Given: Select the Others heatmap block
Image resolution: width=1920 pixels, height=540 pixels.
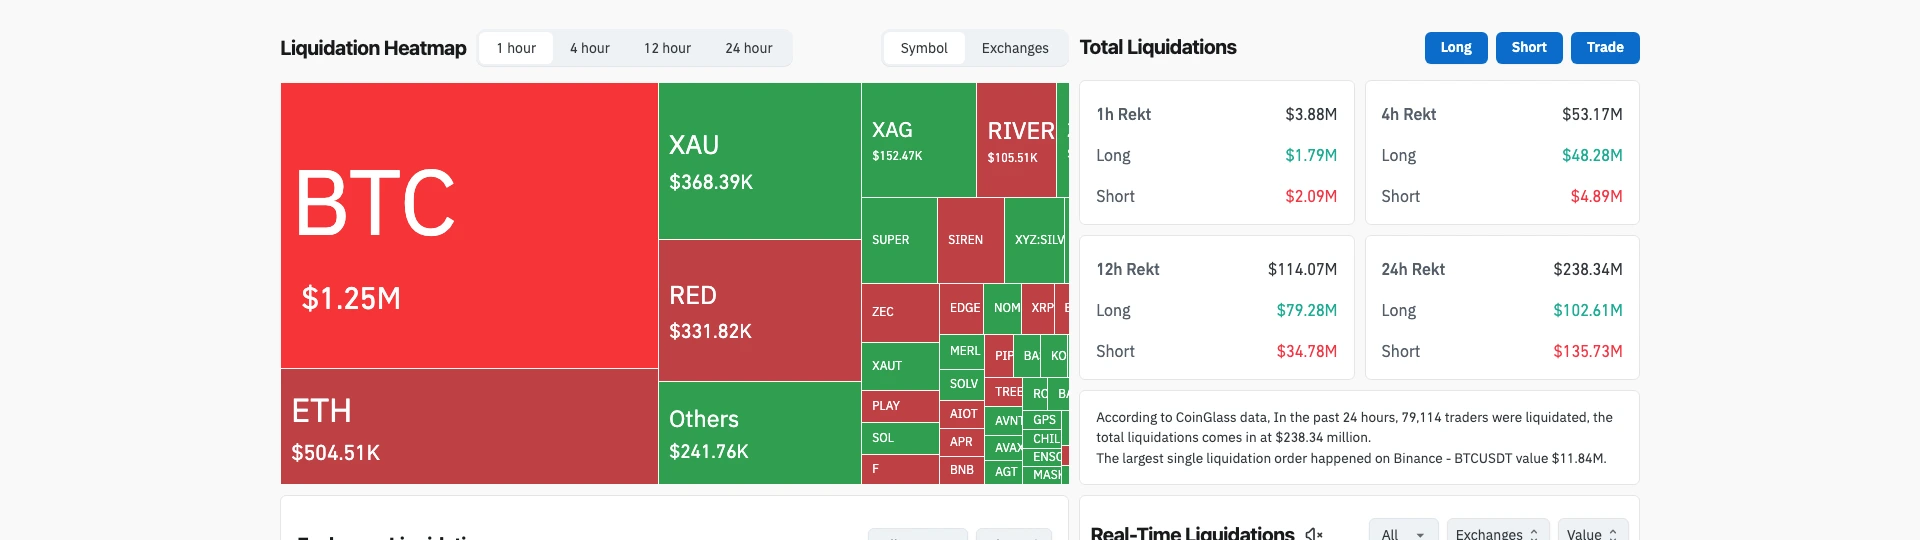Looking at the screenshot, I should 759,433.
